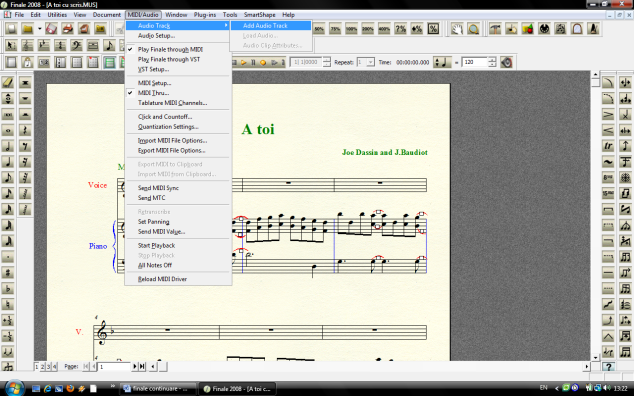
Task: Toggle Play Finale through MIDI option
Action: (178, 49)
